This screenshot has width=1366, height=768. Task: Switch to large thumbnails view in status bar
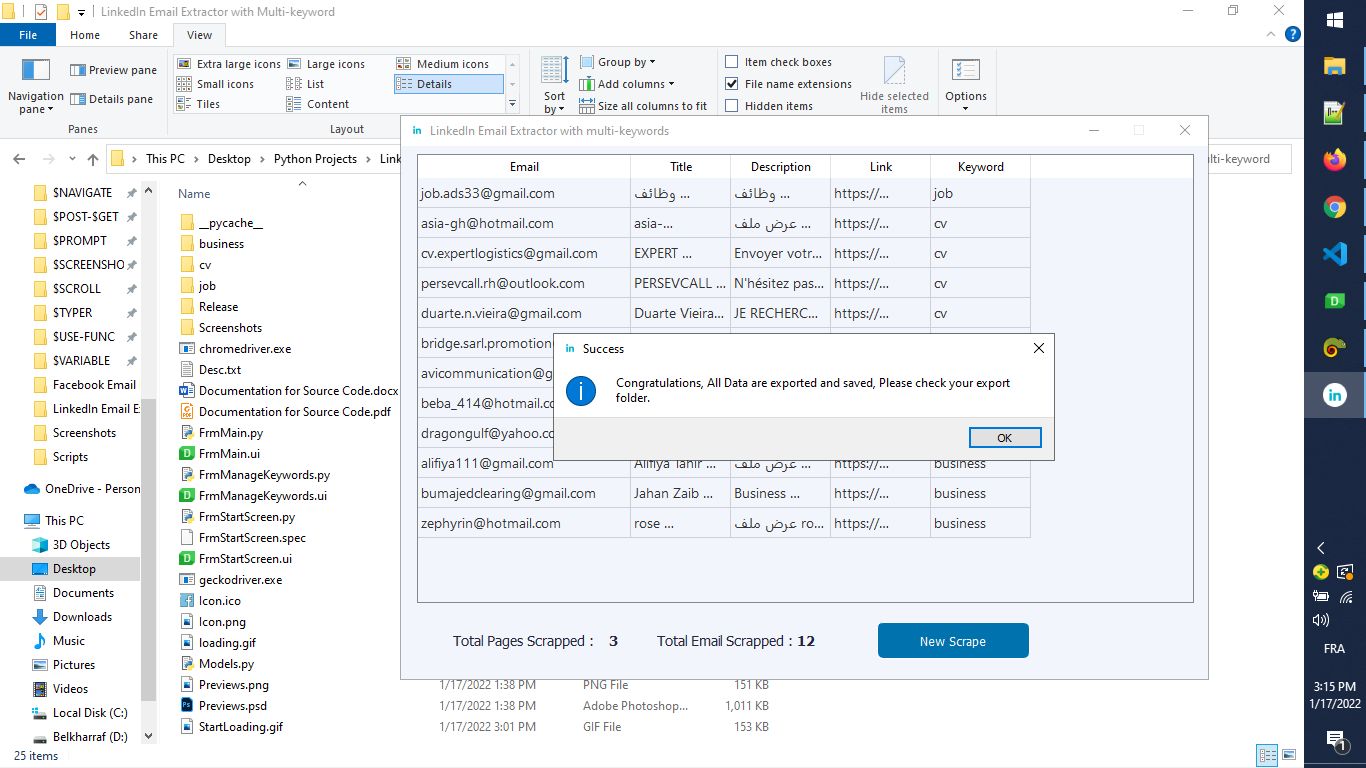click(x=1289, y=756)
